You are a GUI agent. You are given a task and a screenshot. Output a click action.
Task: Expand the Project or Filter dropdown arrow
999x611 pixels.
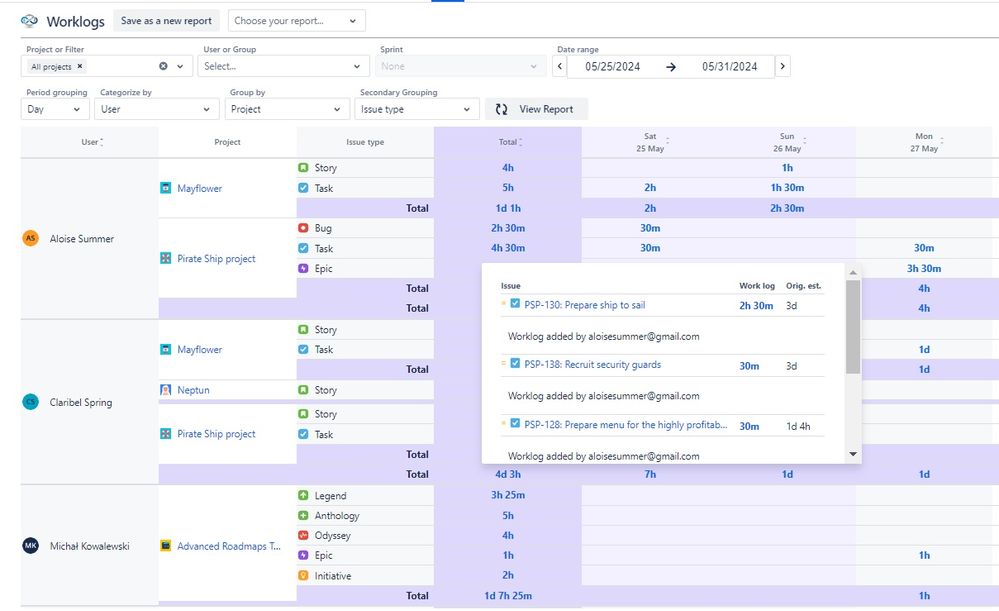(x=180, y=66)
